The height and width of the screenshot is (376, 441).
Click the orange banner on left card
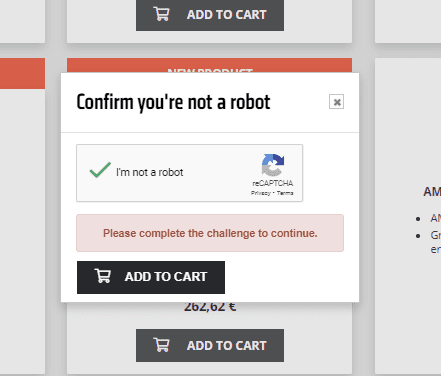pos(22,74)
